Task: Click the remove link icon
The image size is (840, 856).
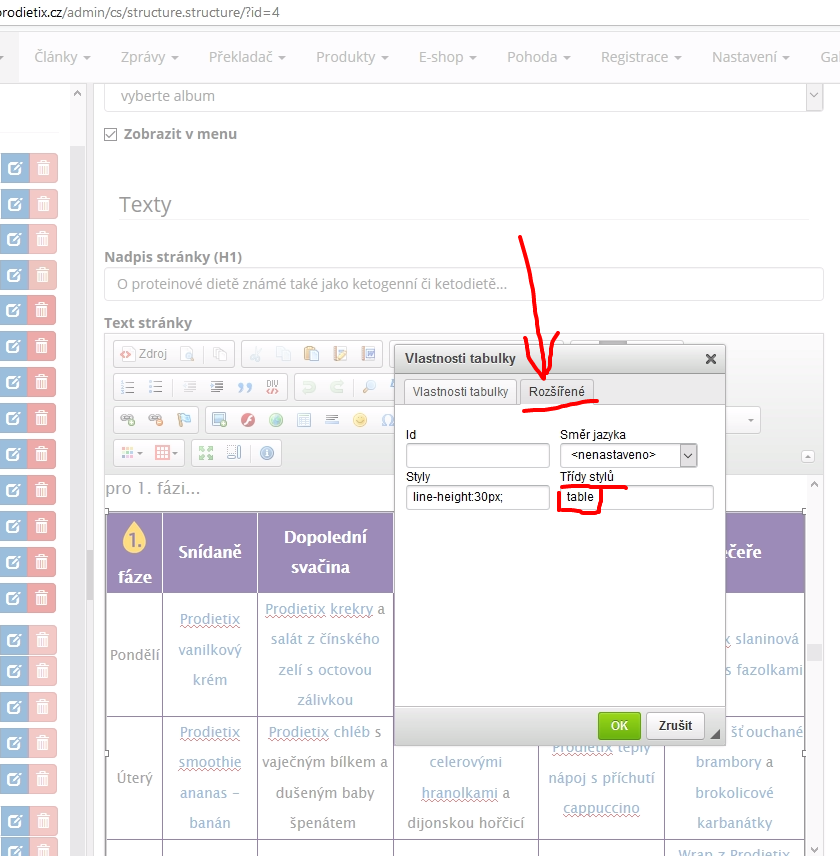Action: tap(156, 420)
